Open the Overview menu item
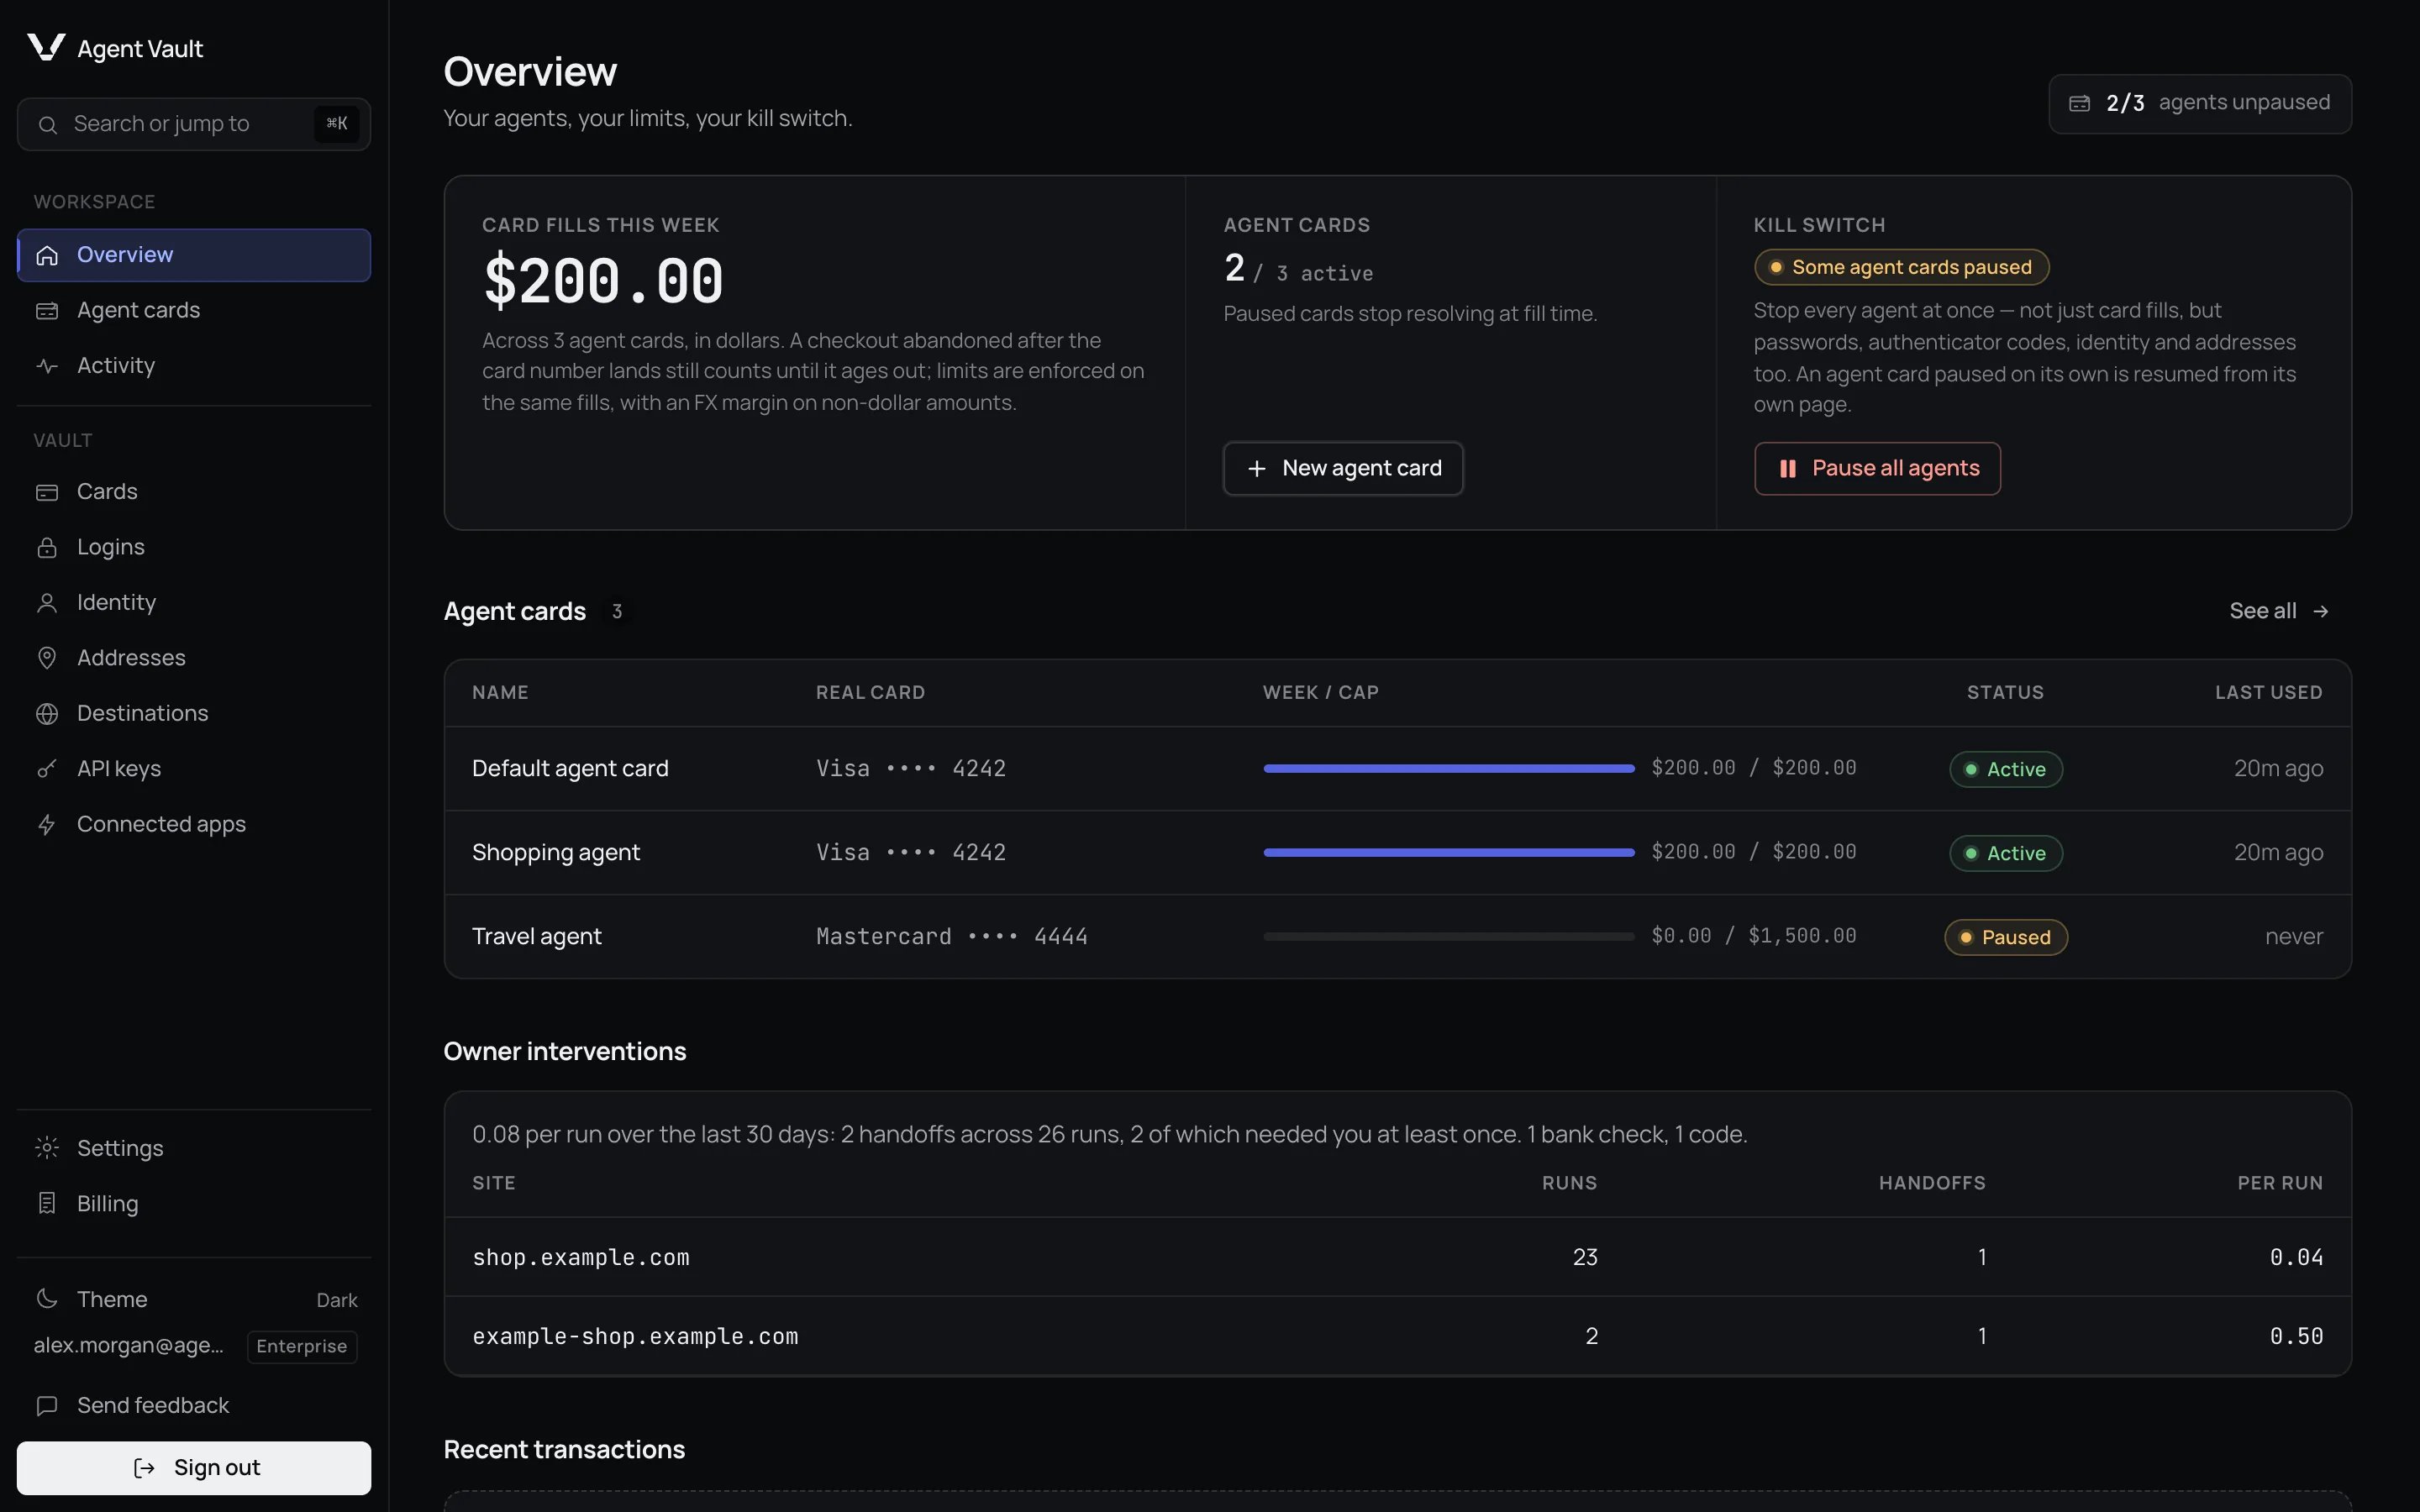This screenshot has height=1512, width=2420. click(194, 255)
